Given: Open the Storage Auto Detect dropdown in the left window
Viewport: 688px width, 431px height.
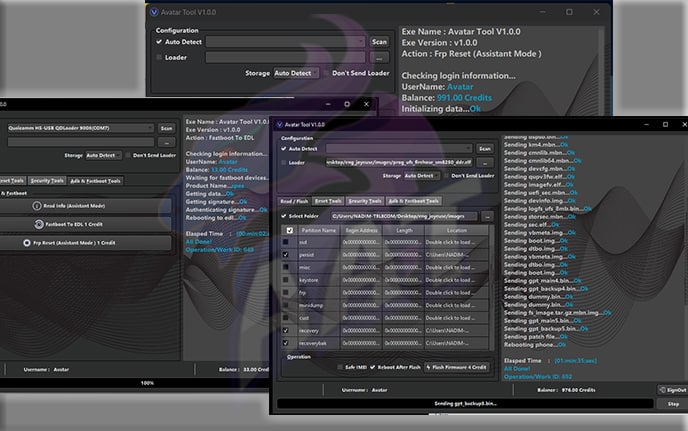Looking at the screenshot, I should tap(103, 155).
